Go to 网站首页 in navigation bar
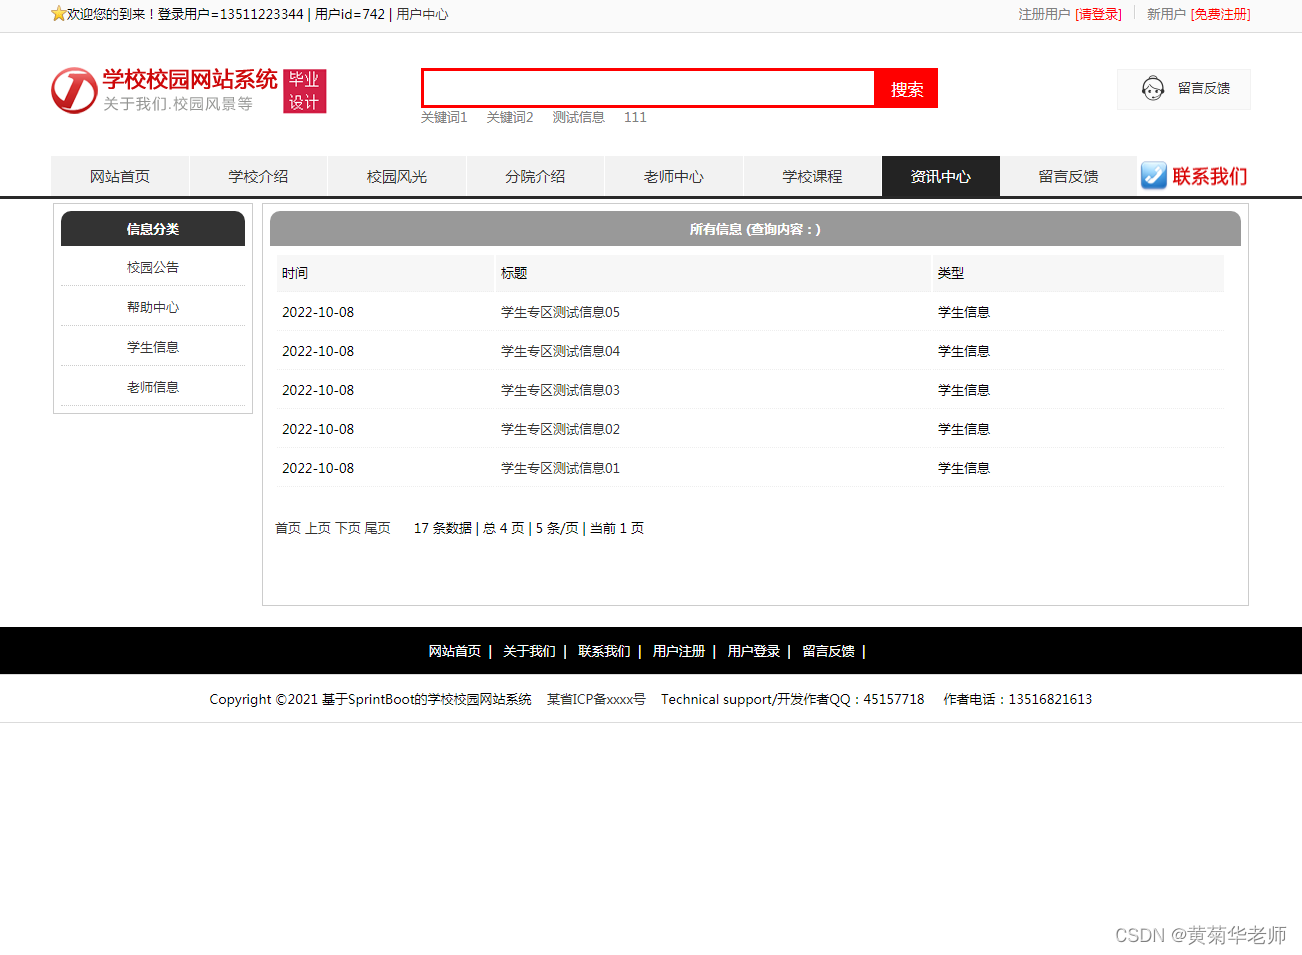1302x955 pixels. [x=120, y=176]
